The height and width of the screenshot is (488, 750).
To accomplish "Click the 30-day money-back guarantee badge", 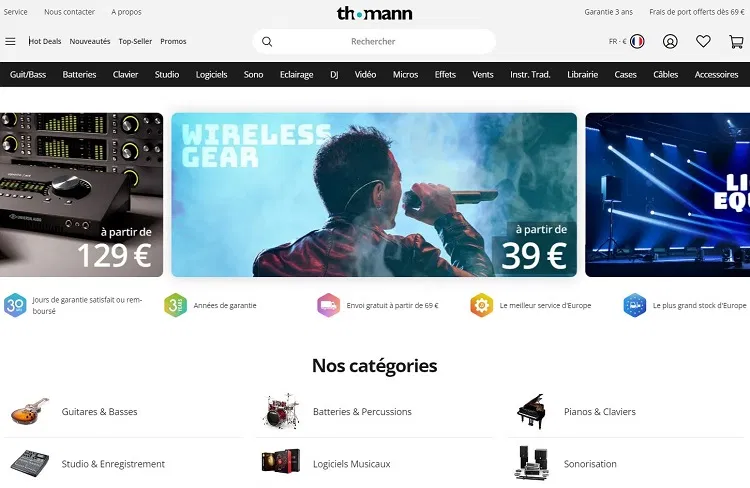I will [15, 305].
